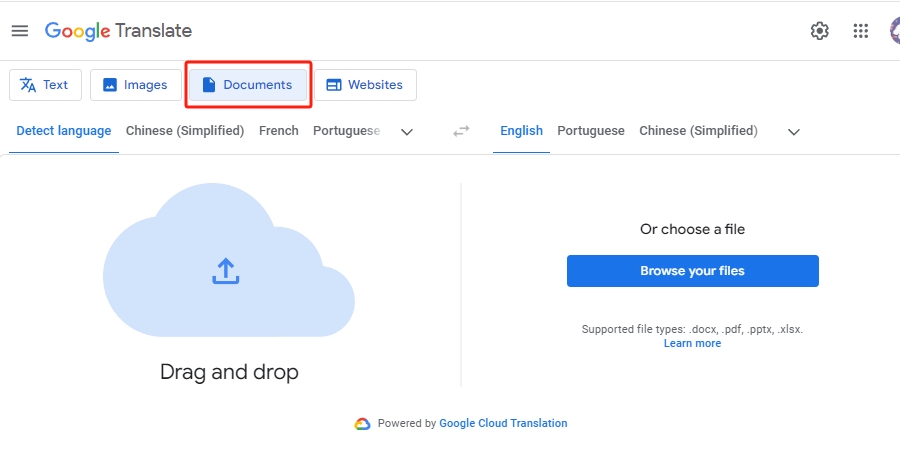Viewport: 900px width, 450px height.
Task: Select English as target language
Action: click(521, 131)
